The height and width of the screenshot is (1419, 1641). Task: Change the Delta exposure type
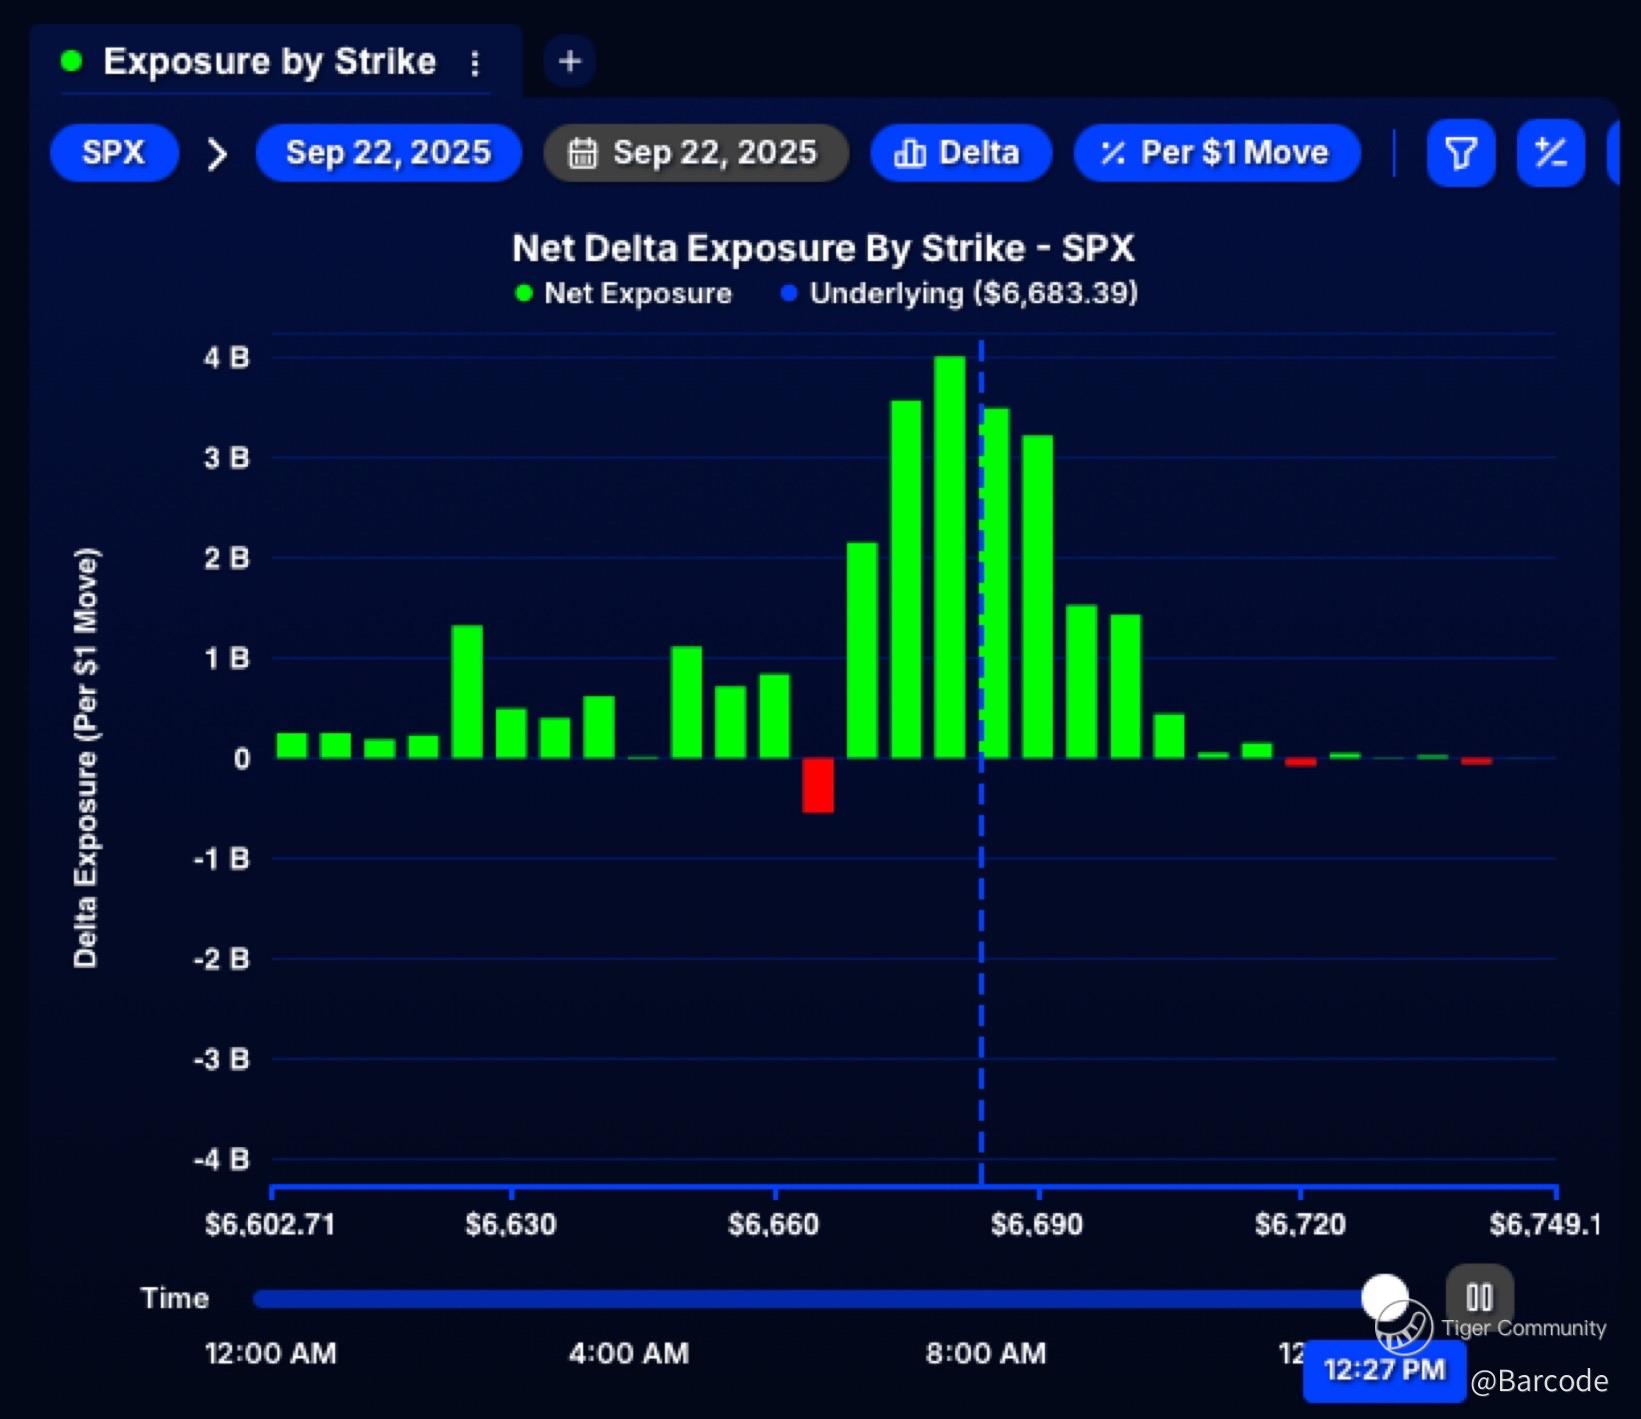[961, 153]
